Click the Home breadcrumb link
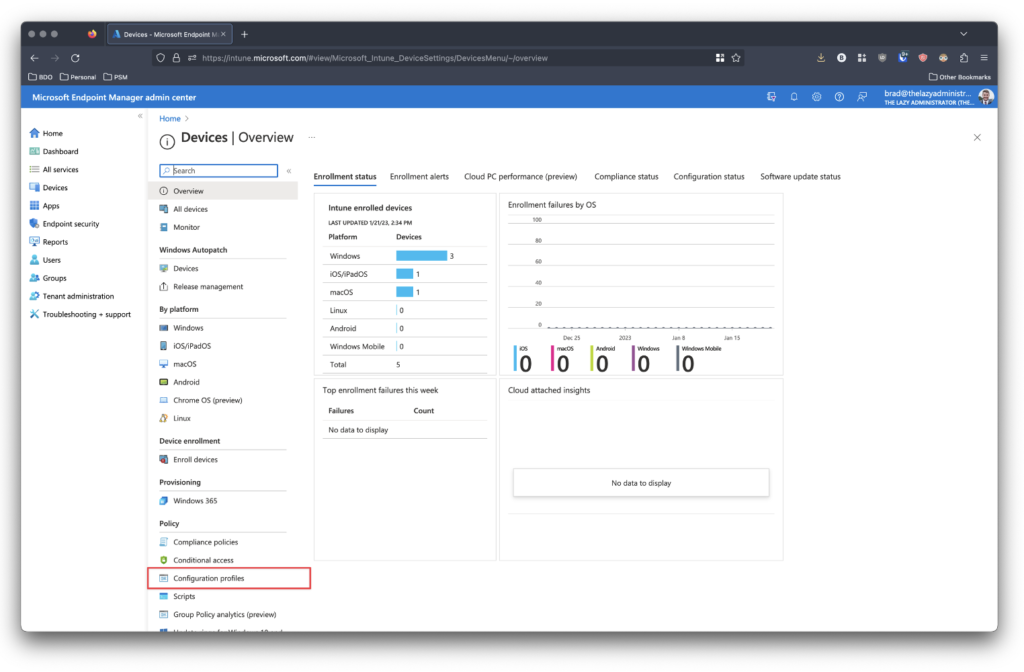 [x=170, y=119]
